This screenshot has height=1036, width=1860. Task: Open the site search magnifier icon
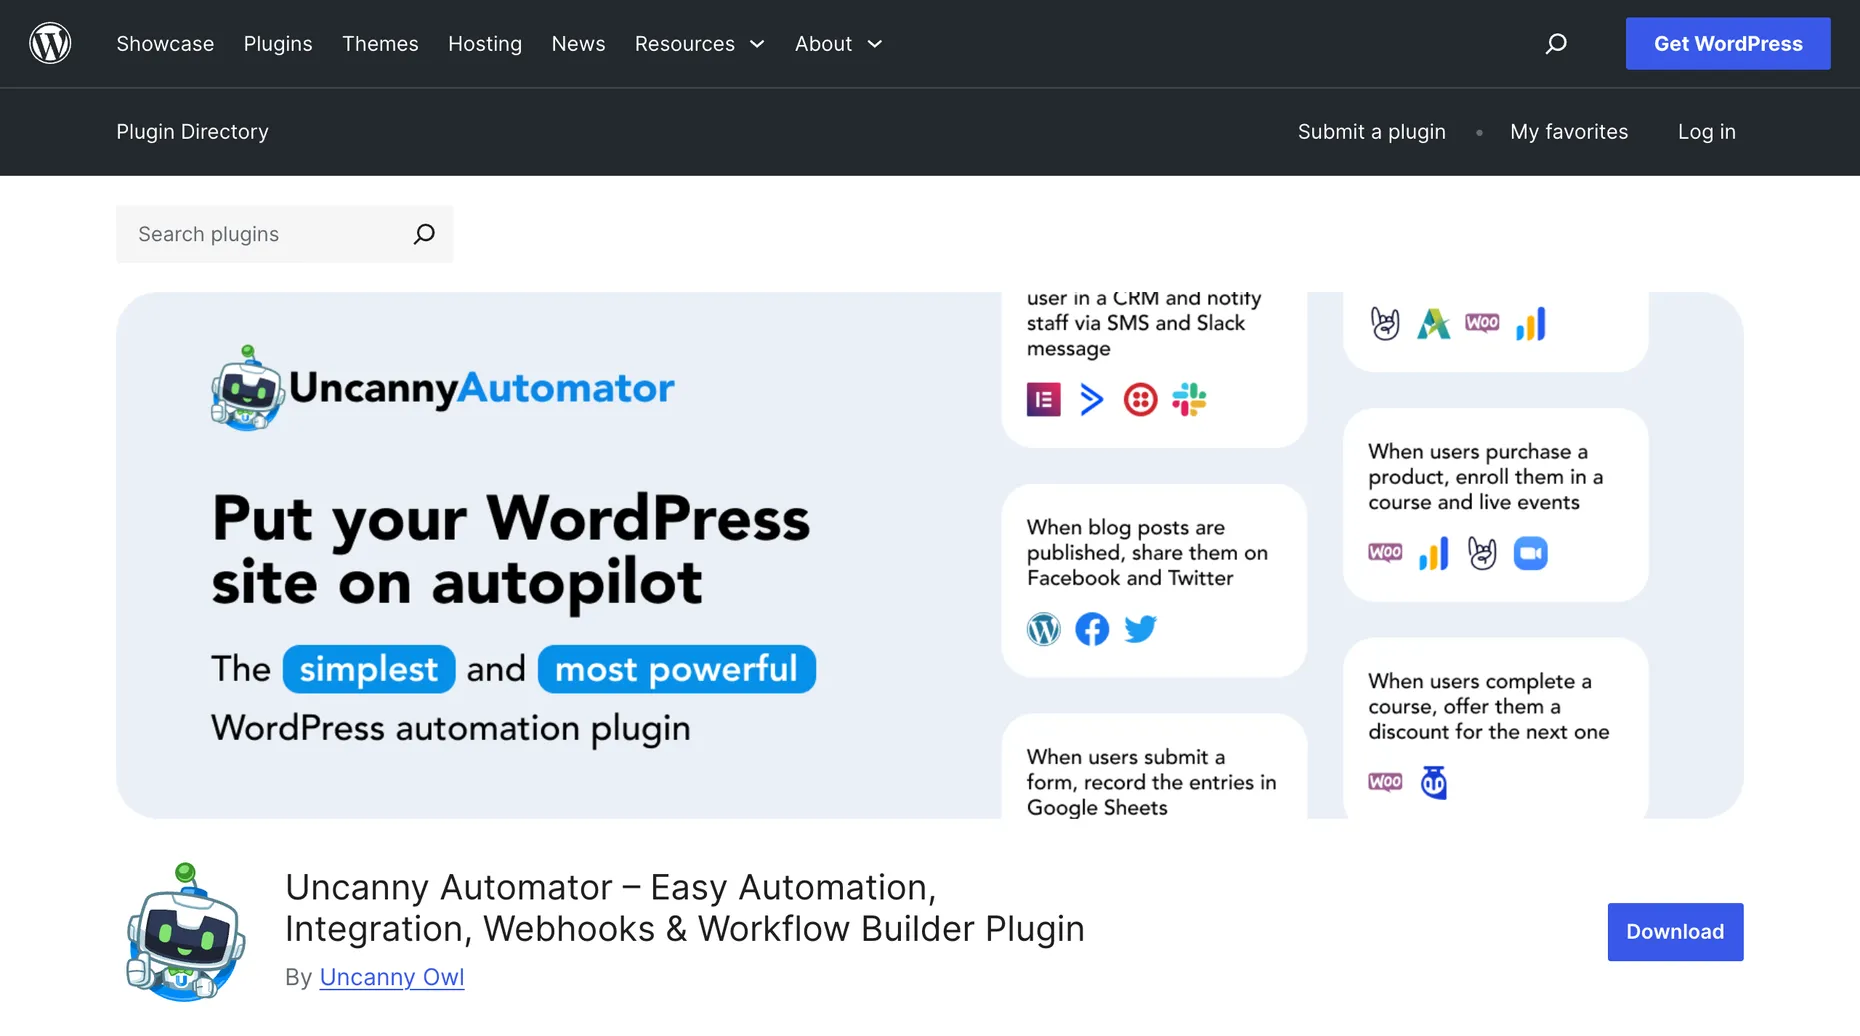(x=1556, y=44)
